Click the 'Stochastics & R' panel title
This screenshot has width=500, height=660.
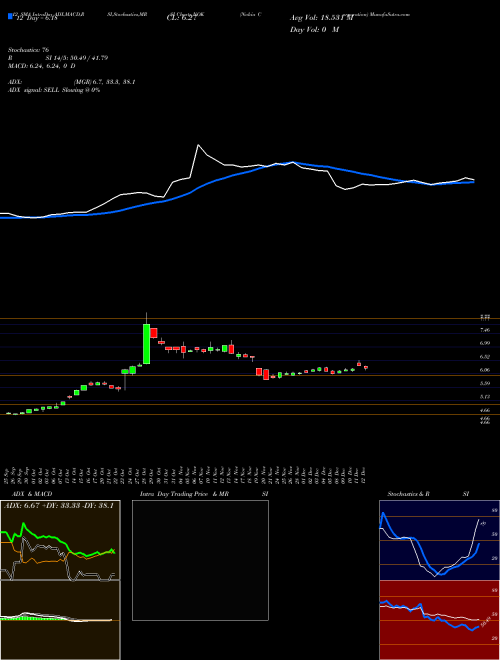click(x=409, y=494)
